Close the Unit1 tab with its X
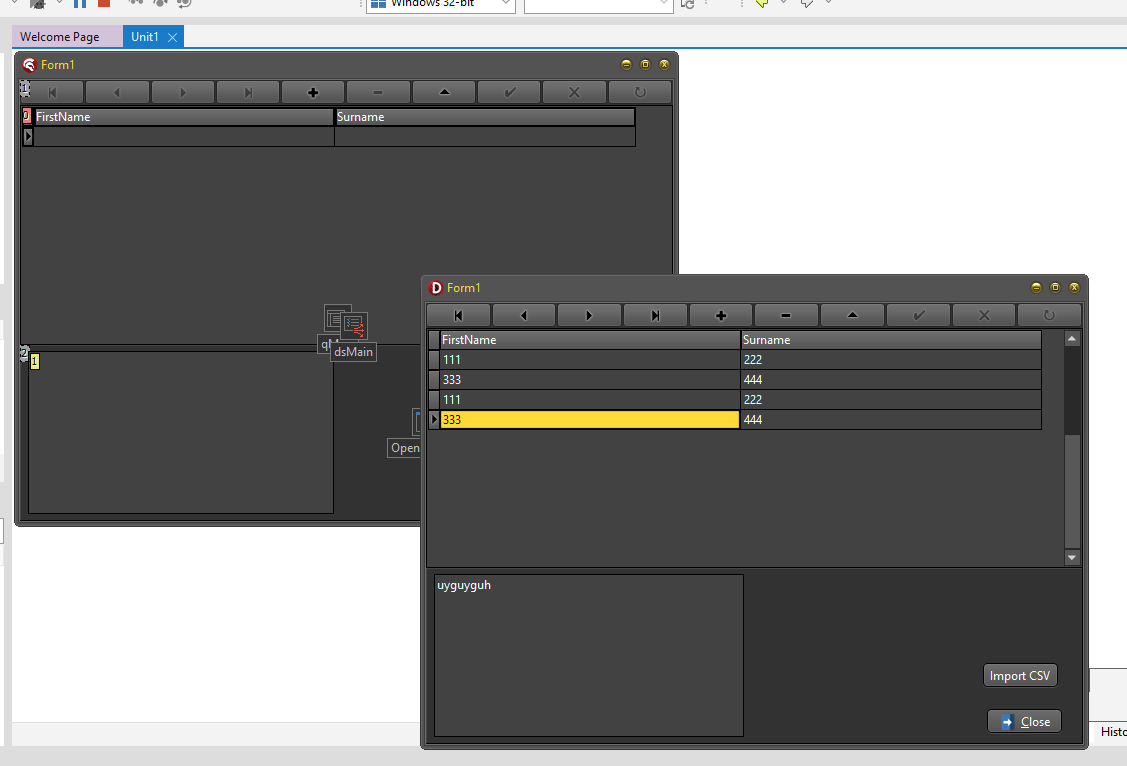 (173, 37)
